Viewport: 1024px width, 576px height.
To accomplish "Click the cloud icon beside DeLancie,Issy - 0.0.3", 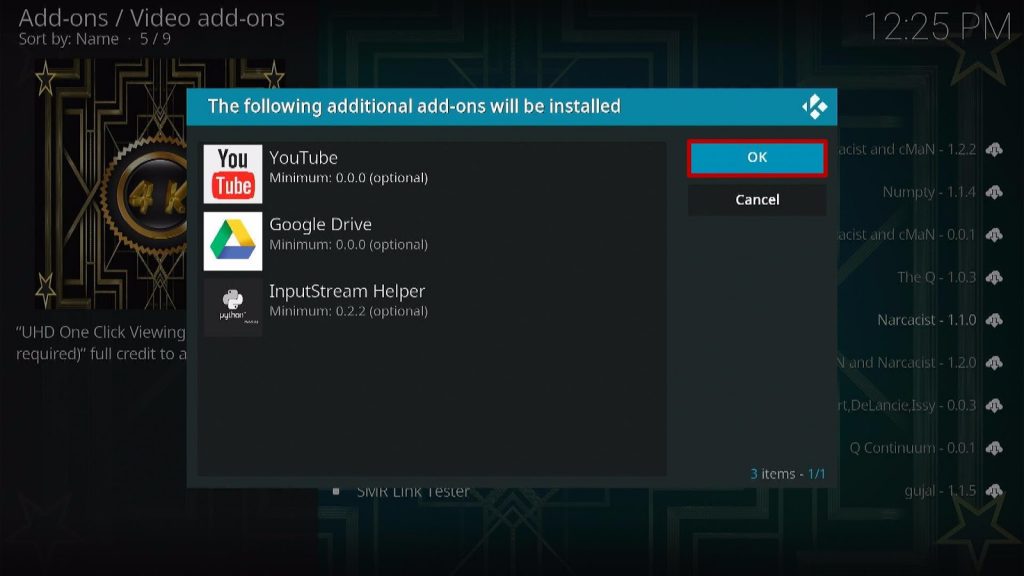I will click(994, 406).
